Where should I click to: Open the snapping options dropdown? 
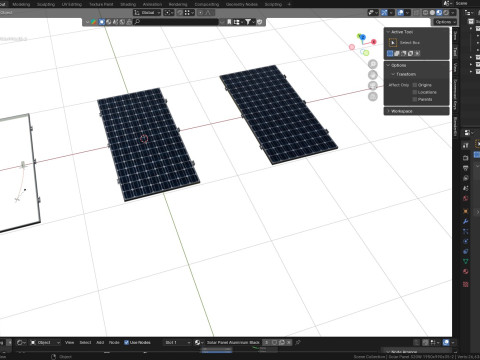point(189,13)
